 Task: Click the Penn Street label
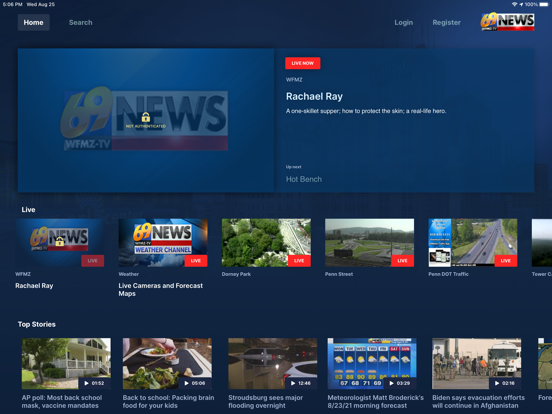tap(339, 274)
